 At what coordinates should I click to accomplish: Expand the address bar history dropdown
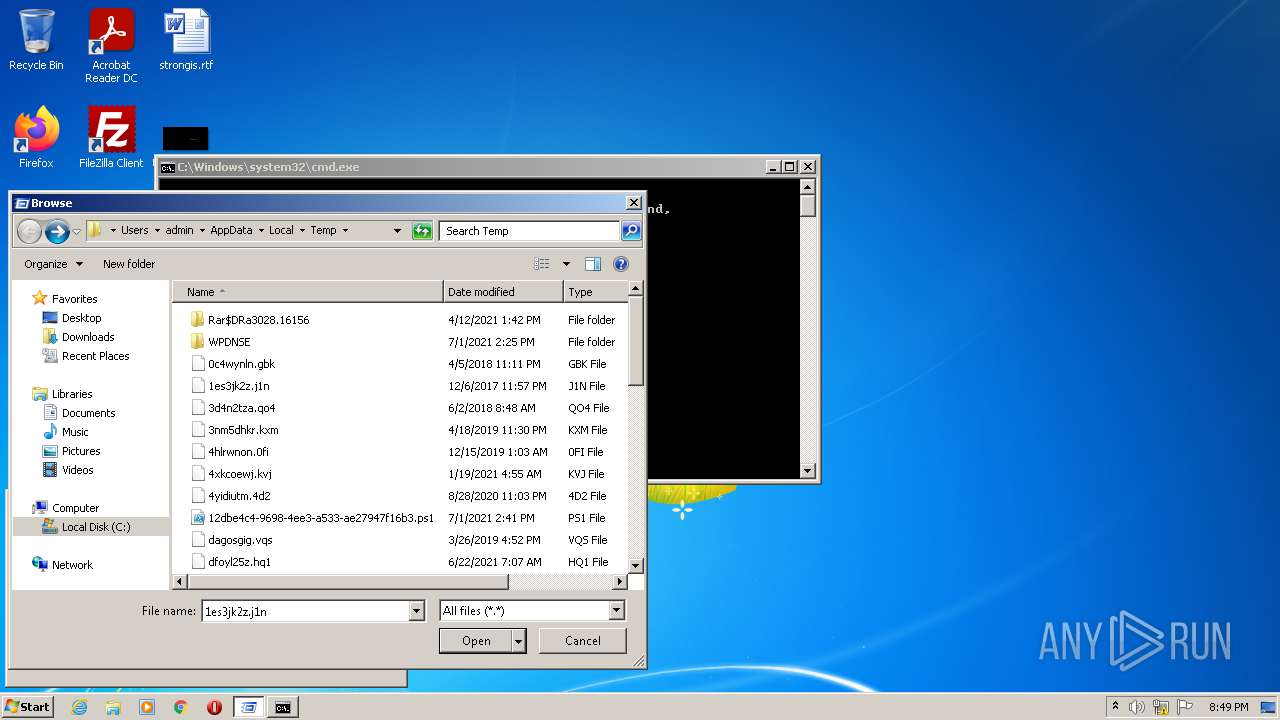(397, 231)
